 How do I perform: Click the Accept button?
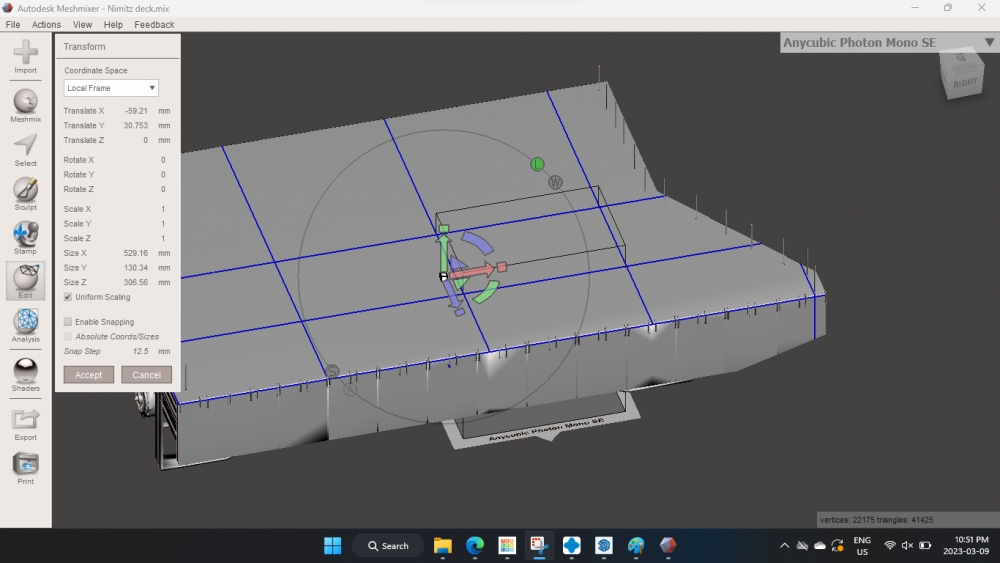click(x=89, y=375)
